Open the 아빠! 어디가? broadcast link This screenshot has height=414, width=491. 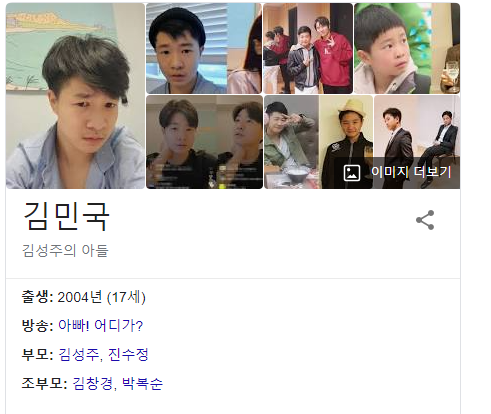pos(101,325)
